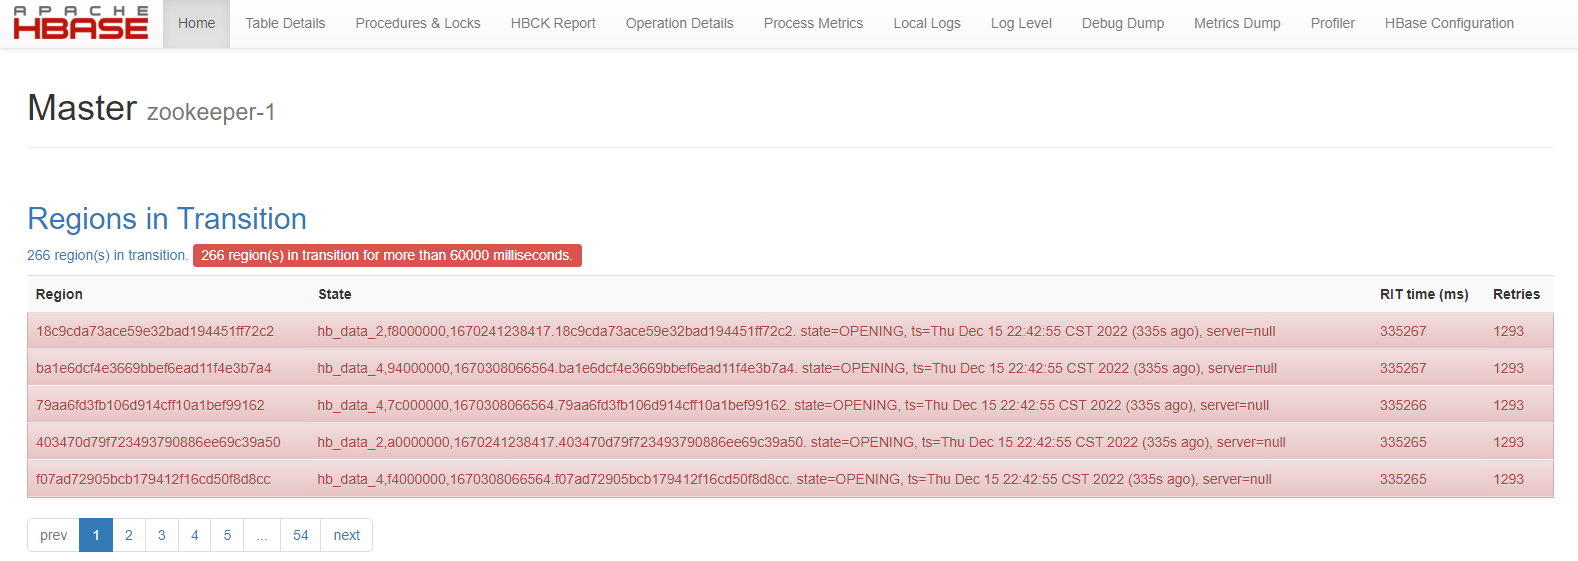View Operation Details page
This screenshot has width=1578, height=561.
(x=679, y=23)
